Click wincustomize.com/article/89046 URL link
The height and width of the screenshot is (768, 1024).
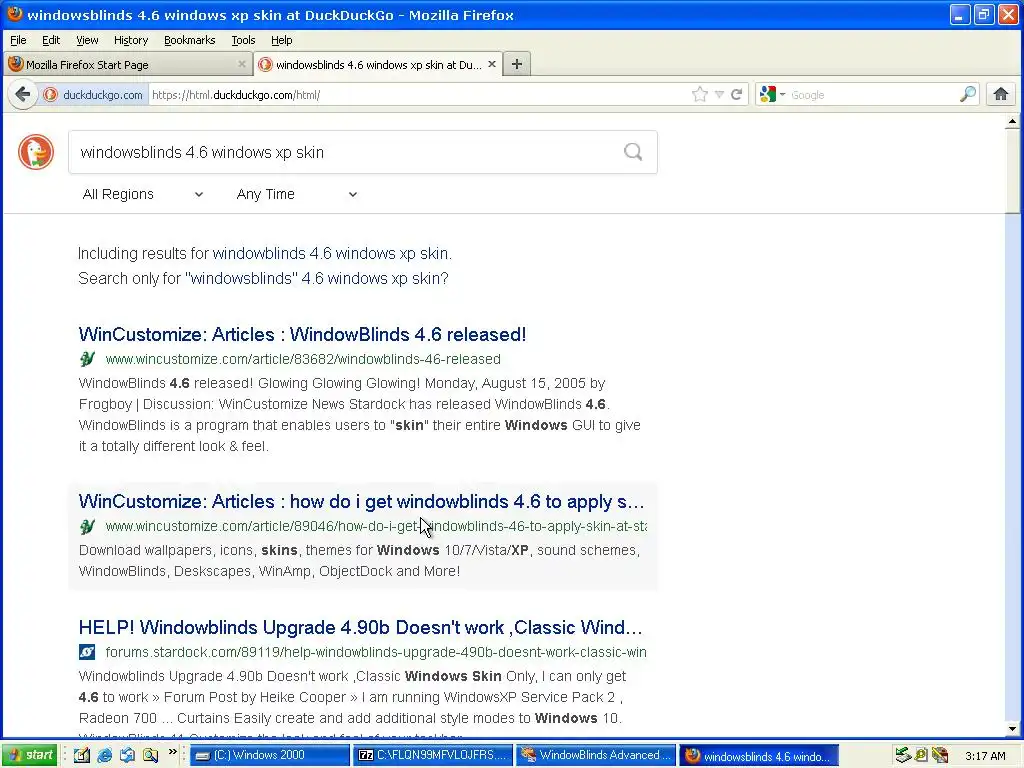[x=376, y=526]
